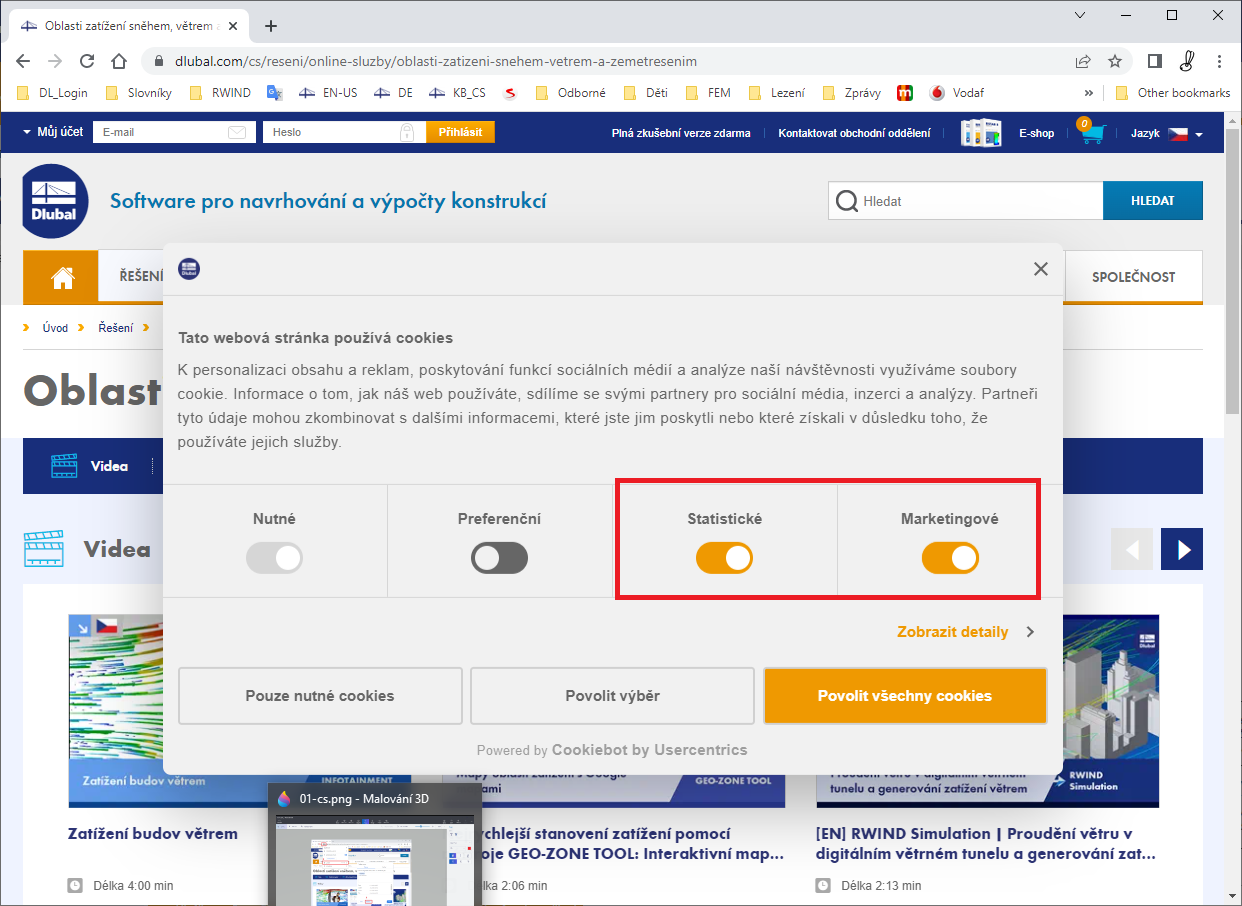
Task: Click the Dlubal icon inside the cookie dialog
Action: pos(189,269)
